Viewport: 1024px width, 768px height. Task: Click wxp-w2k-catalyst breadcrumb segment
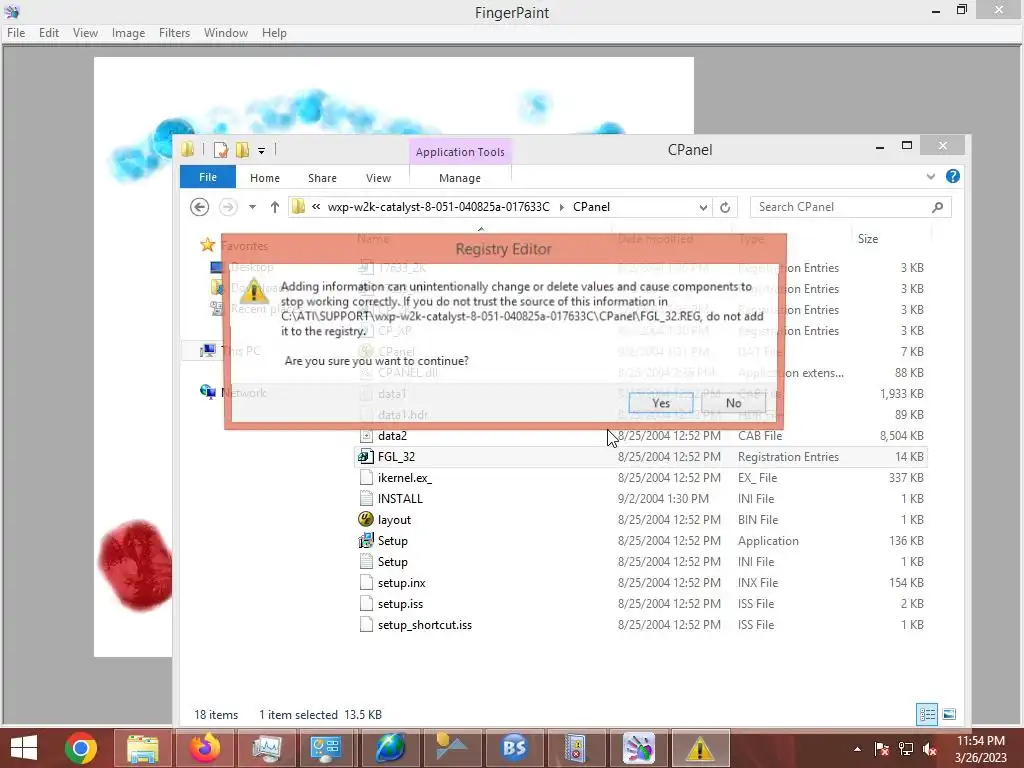pos(438,207)
